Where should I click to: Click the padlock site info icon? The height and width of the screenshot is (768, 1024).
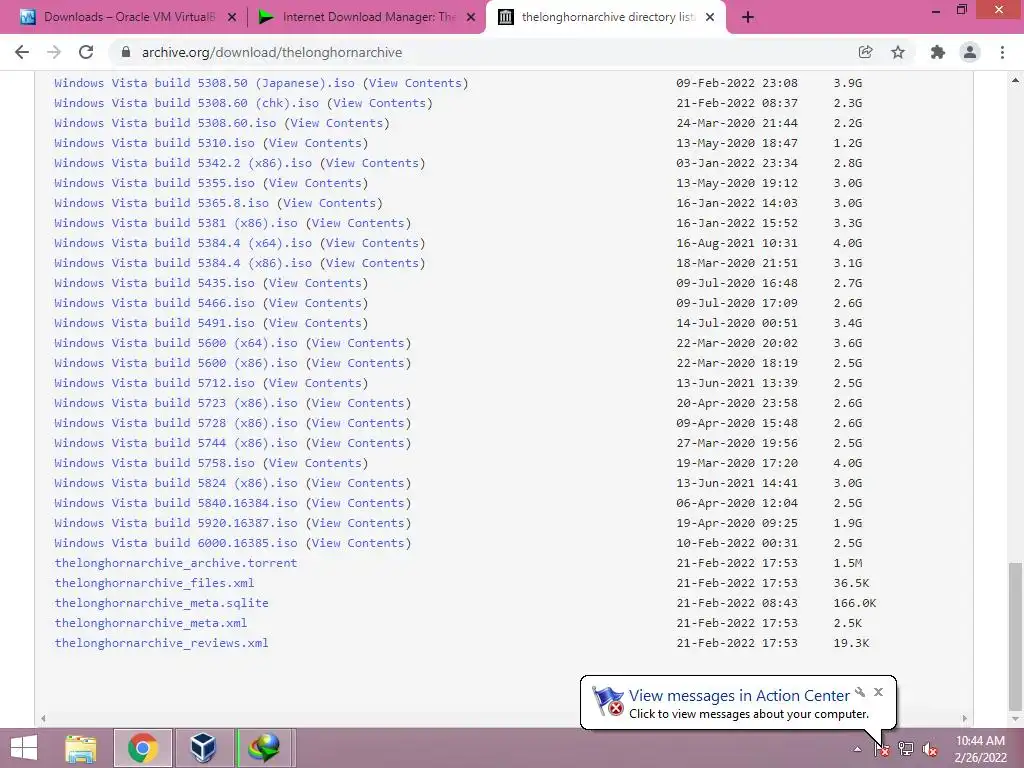126,52
